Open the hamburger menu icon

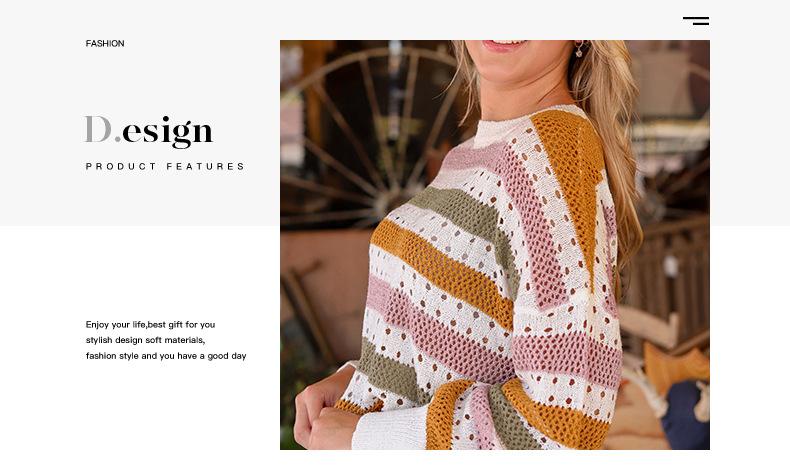[696, 21]
